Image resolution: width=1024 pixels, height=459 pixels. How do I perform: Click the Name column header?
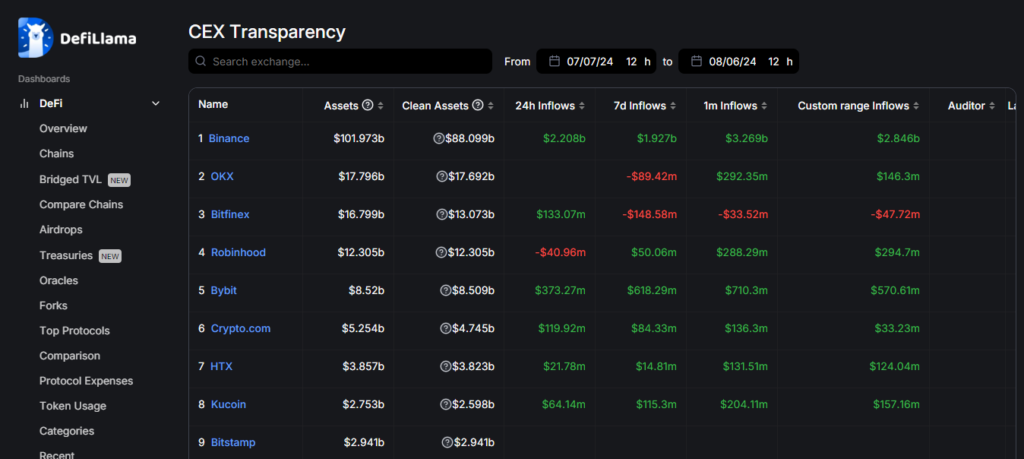(213, 104)
